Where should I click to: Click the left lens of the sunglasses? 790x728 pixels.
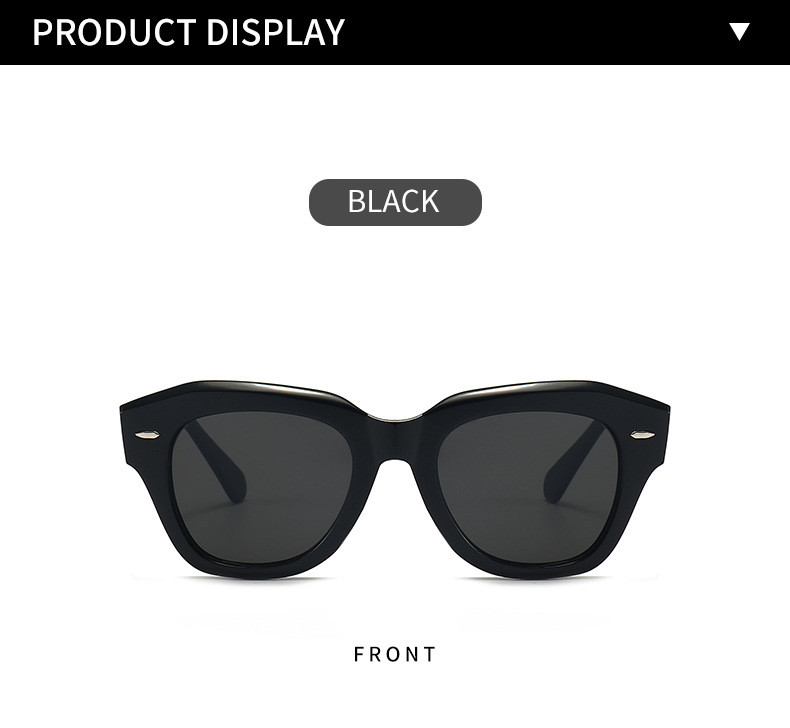click(272, 489)
